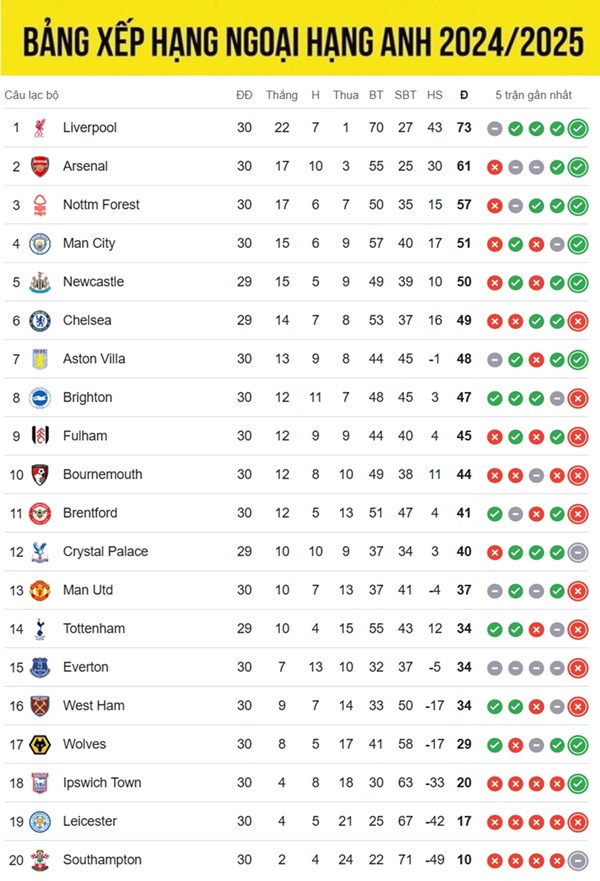Viewport: 600px width, 881px height.
Task: Open the Newcastle team link
Action: [x=93, y=282]
